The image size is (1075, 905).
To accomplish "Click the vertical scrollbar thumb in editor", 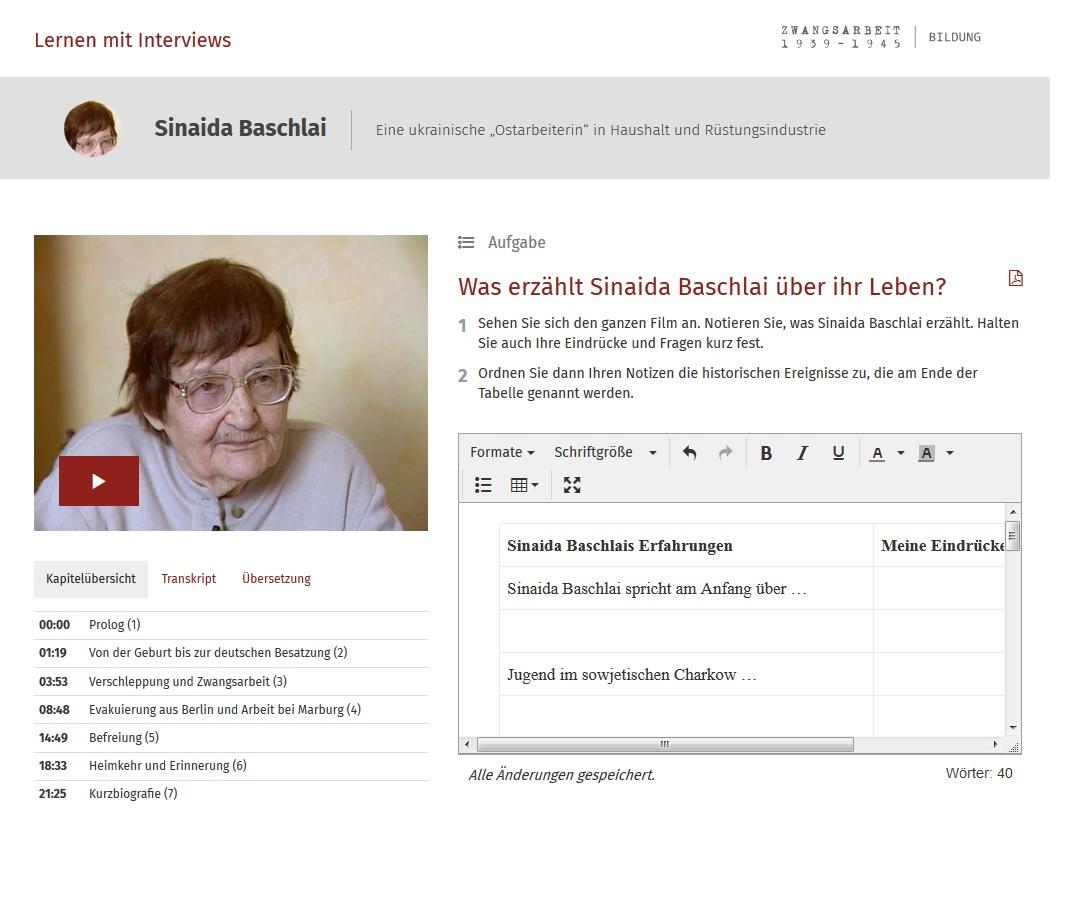I will [x=1013, y=536].
